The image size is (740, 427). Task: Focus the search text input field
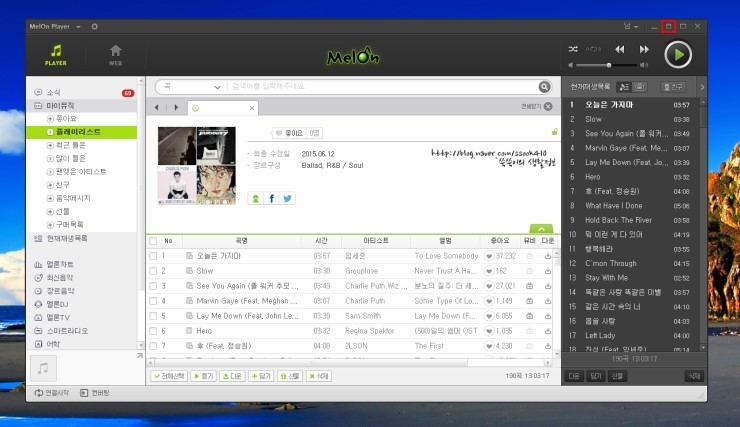(x=382, y=86)
